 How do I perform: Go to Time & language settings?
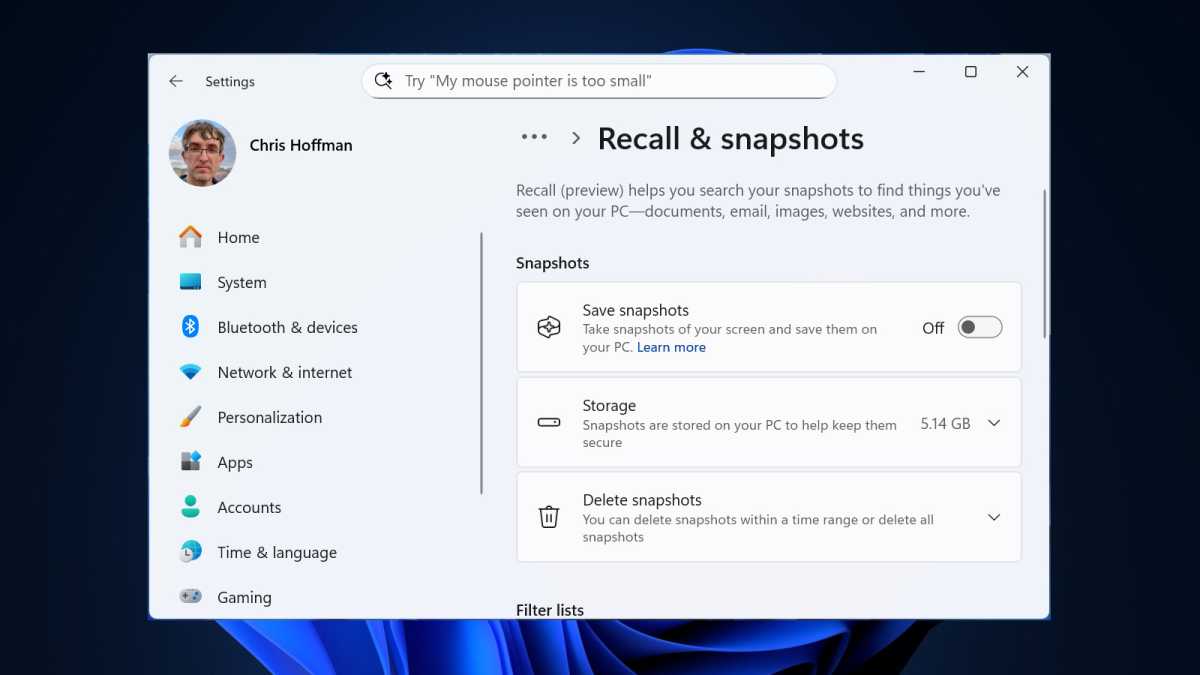pos(276,552)
